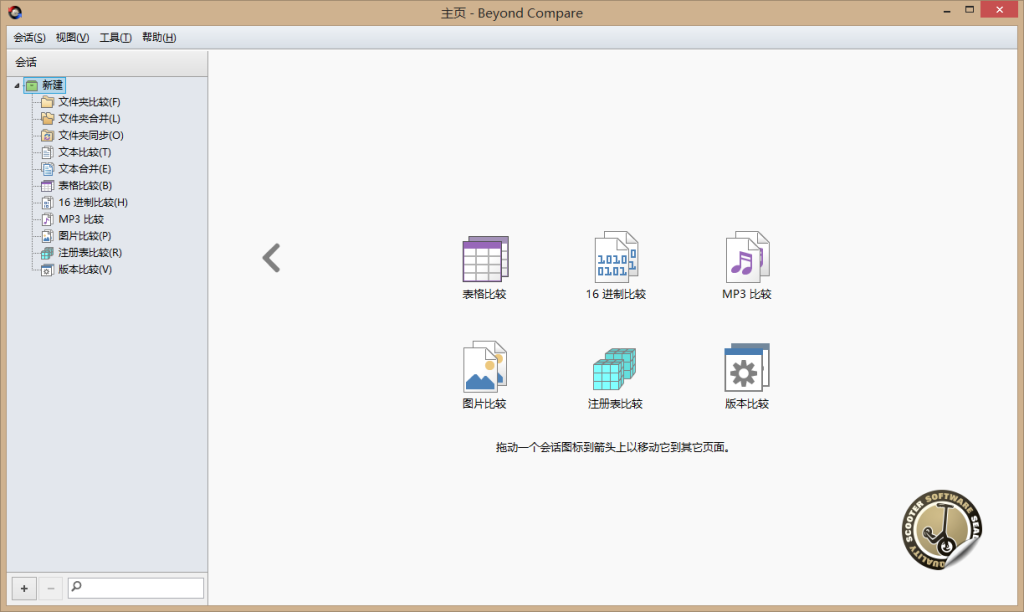Image resolution: width=1024 pixels, height=612 pixels.
Task: Open the 视图(V) menu
Action: click(70, 37)
